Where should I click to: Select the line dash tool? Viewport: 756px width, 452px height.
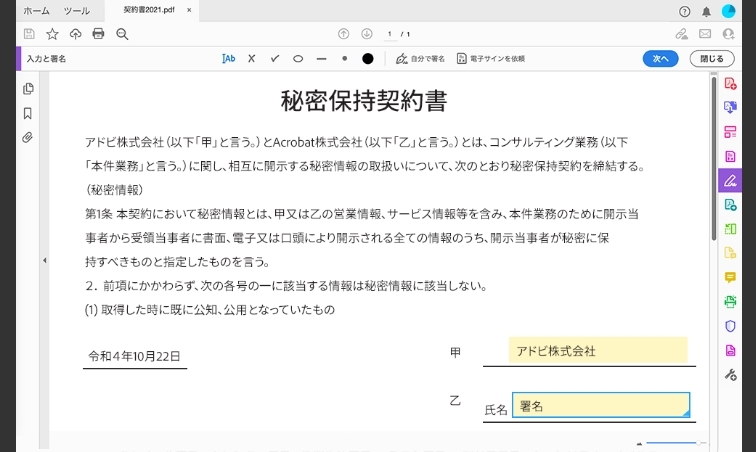click(322, 59)
